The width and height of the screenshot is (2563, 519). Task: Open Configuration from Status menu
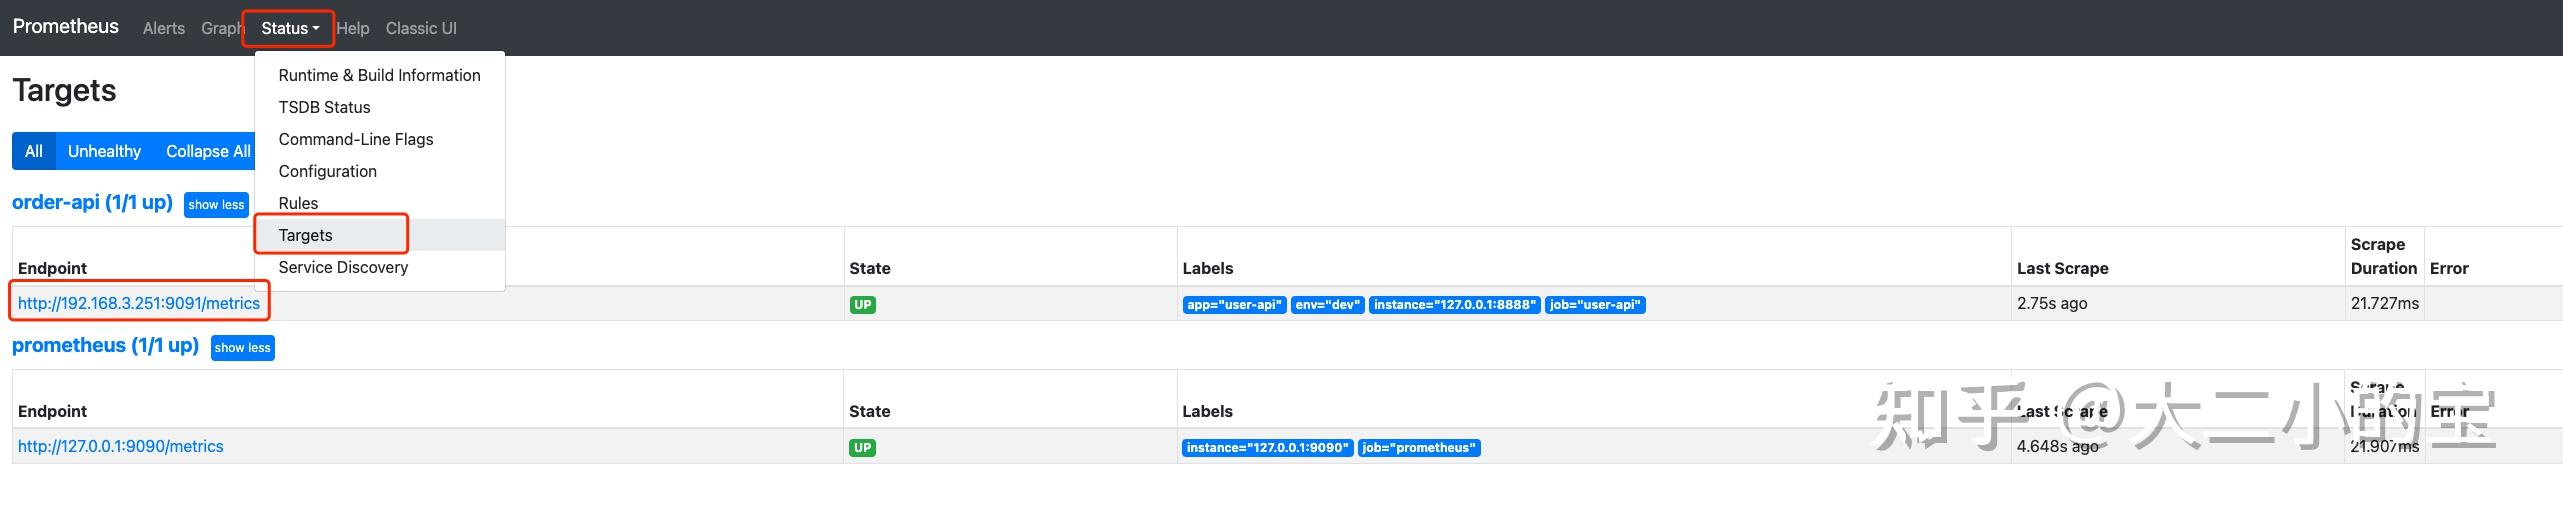click(328, 171)
